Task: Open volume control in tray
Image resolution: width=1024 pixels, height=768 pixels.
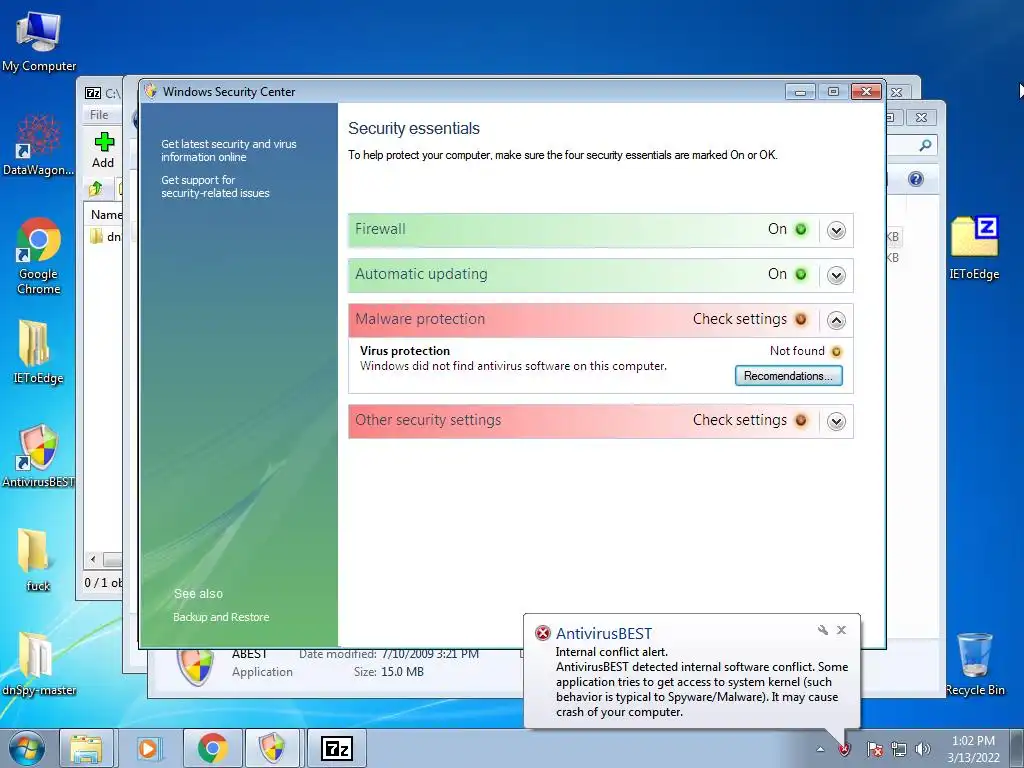Action: coord(923,750)
